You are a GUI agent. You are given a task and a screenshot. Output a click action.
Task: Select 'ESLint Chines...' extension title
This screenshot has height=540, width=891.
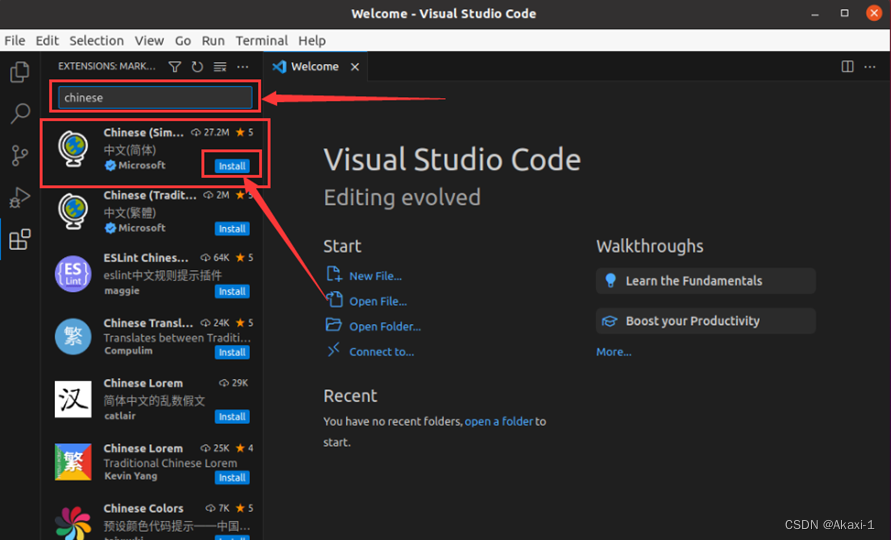(145, 257)
